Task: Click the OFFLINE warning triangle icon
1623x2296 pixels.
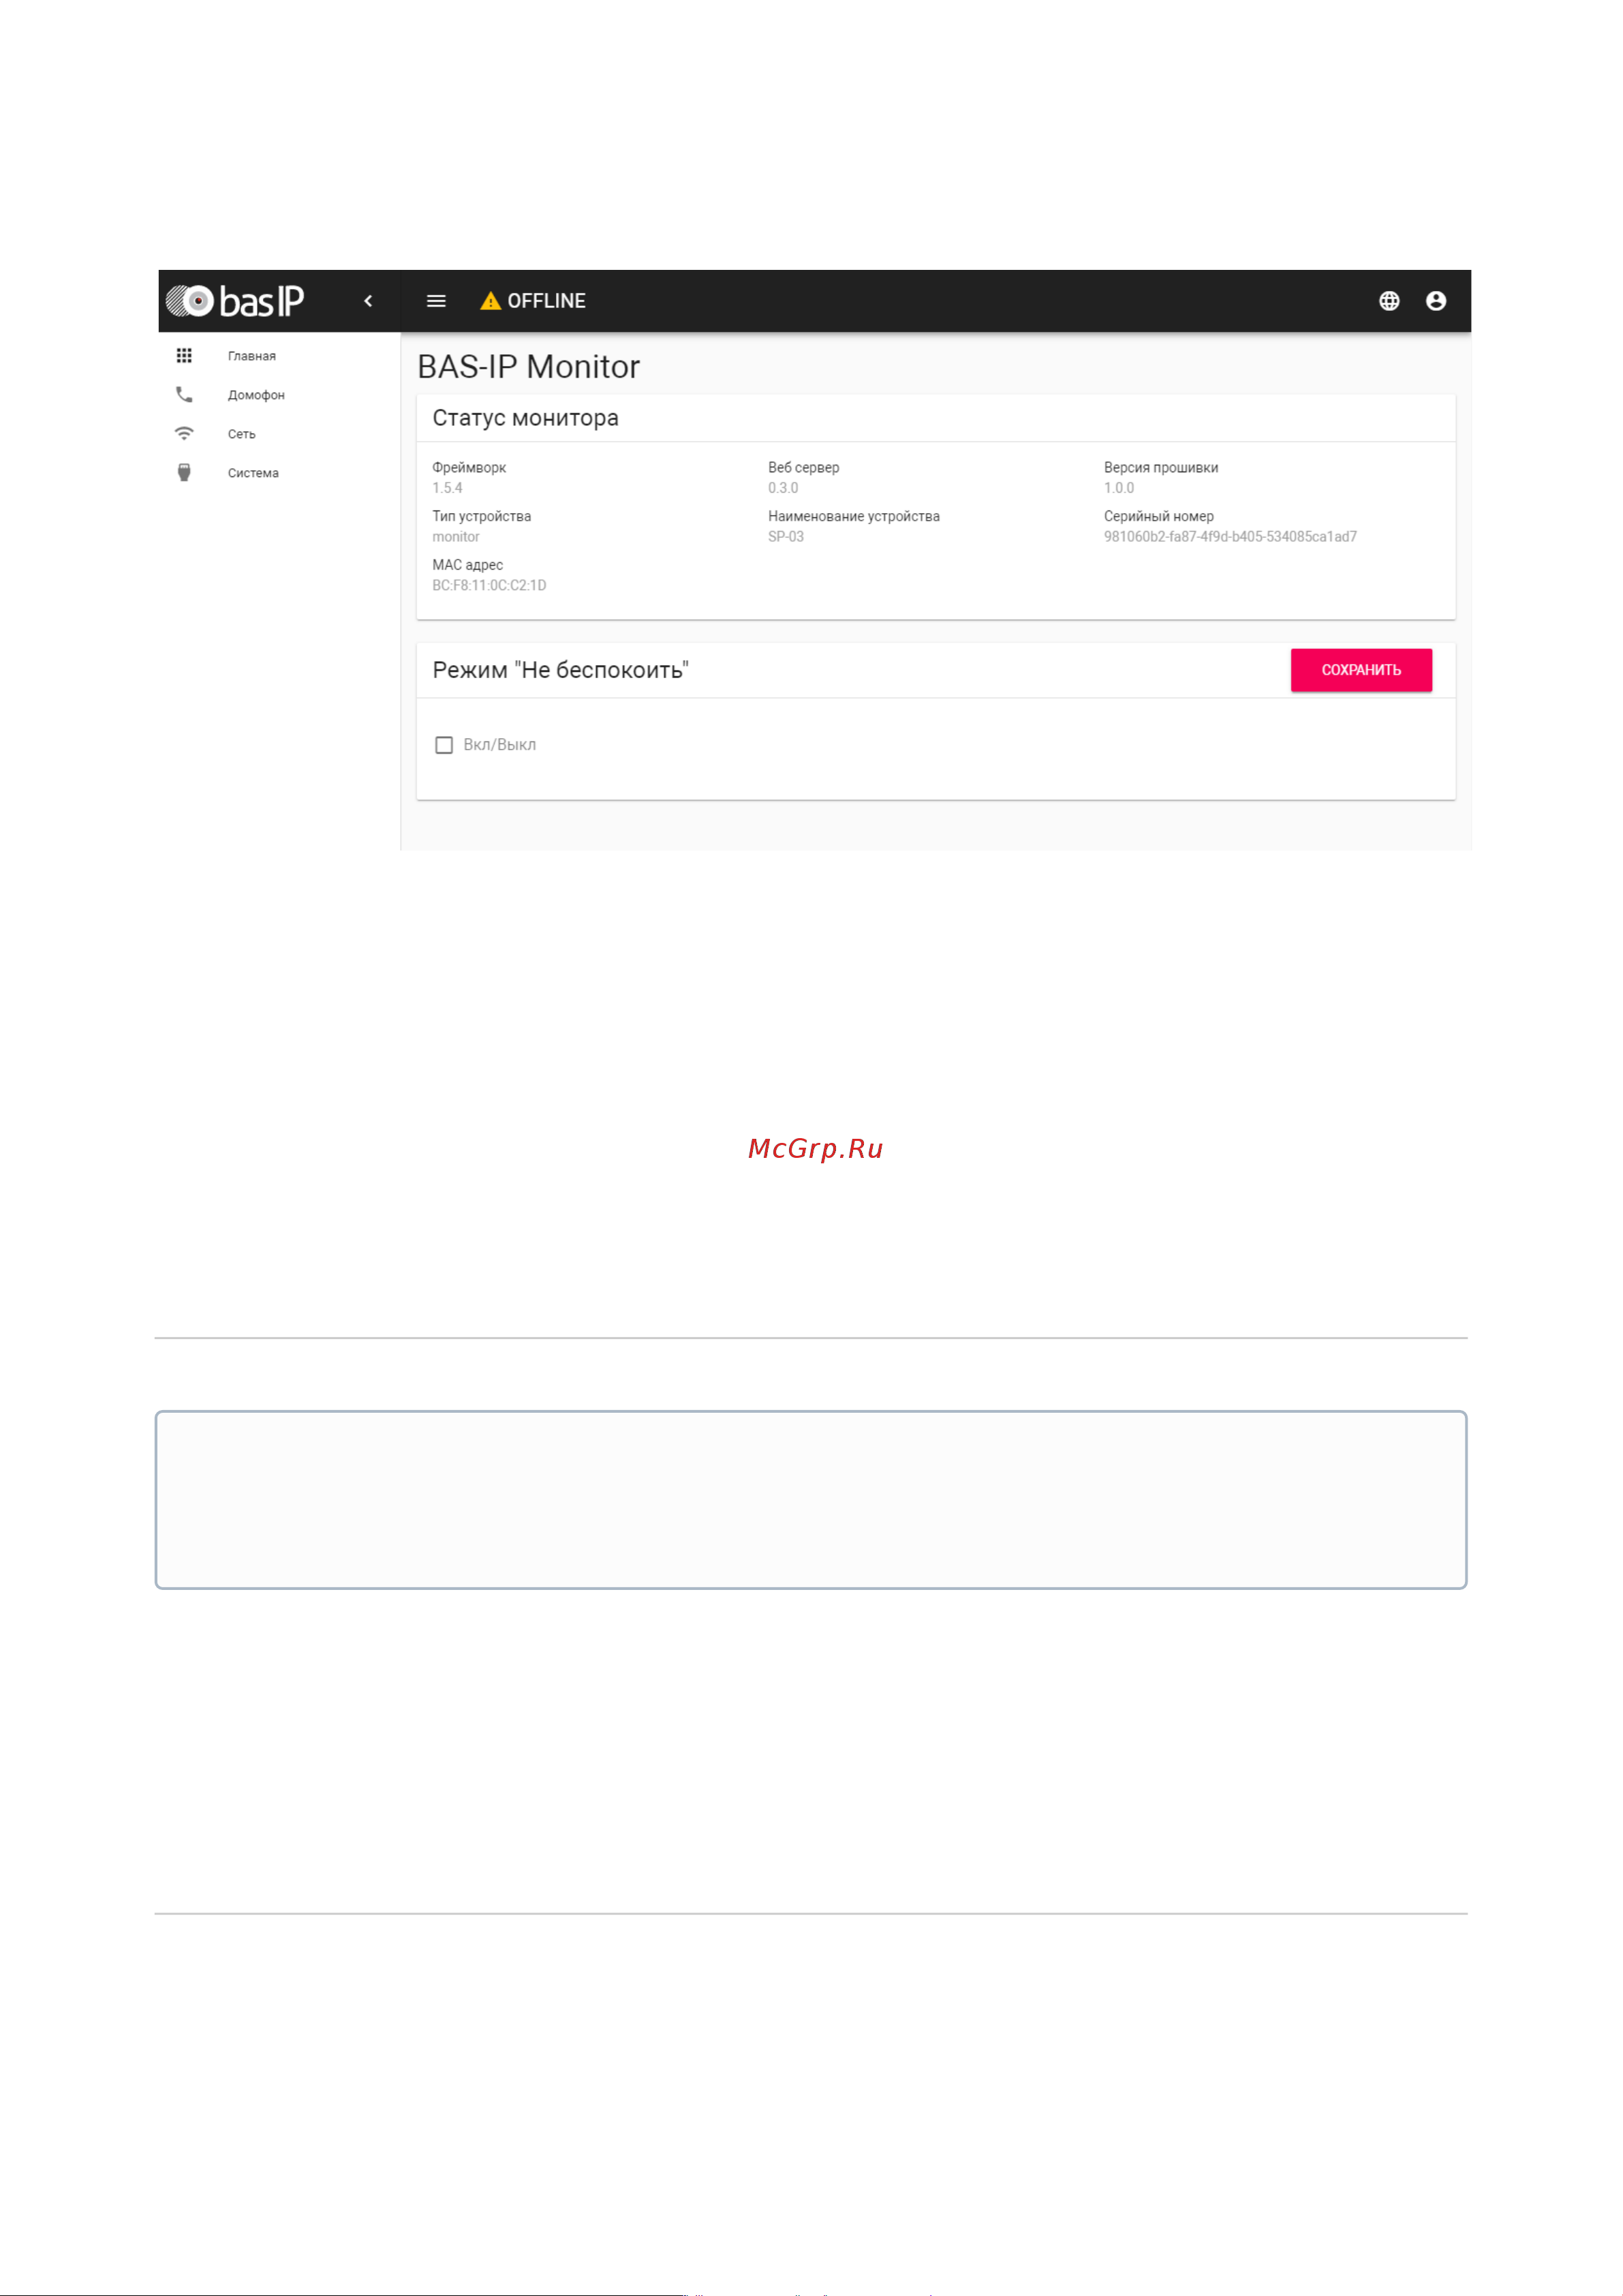Action: [x=490, y=301]
